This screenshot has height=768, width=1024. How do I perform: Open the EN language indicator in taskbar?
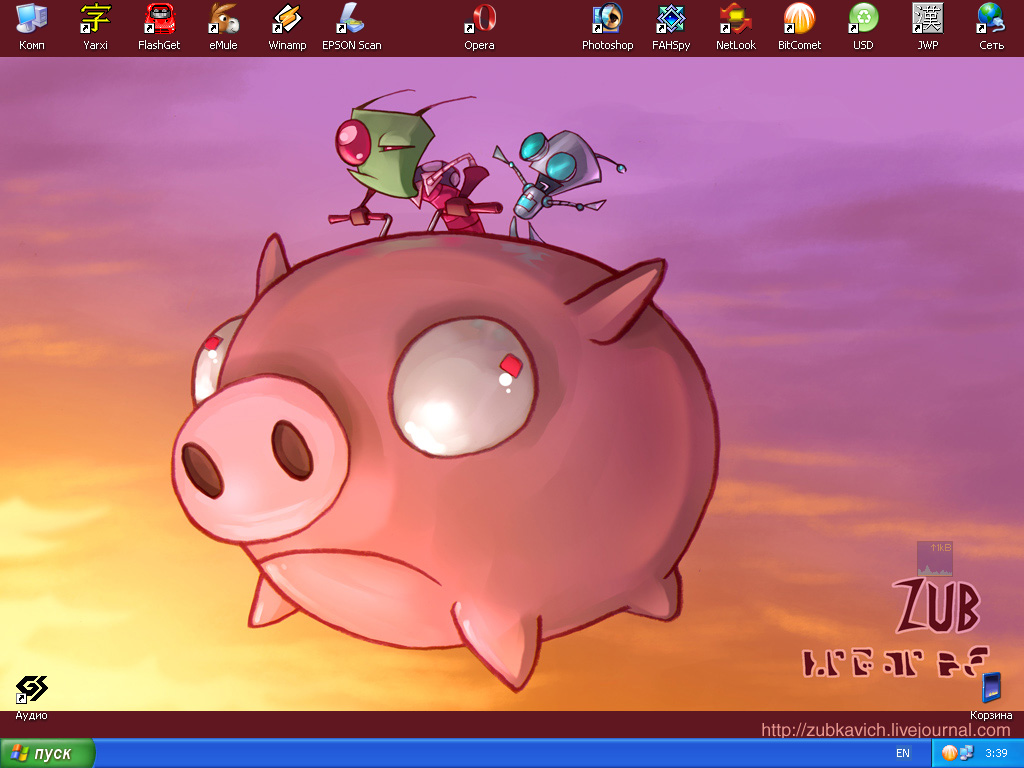(903, 753)
